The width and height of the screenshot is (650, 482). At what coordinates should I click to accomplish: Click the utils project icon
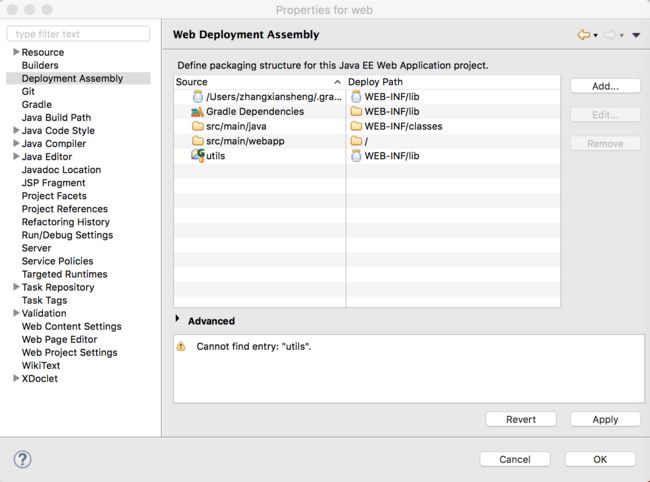(x=197, y=156)
